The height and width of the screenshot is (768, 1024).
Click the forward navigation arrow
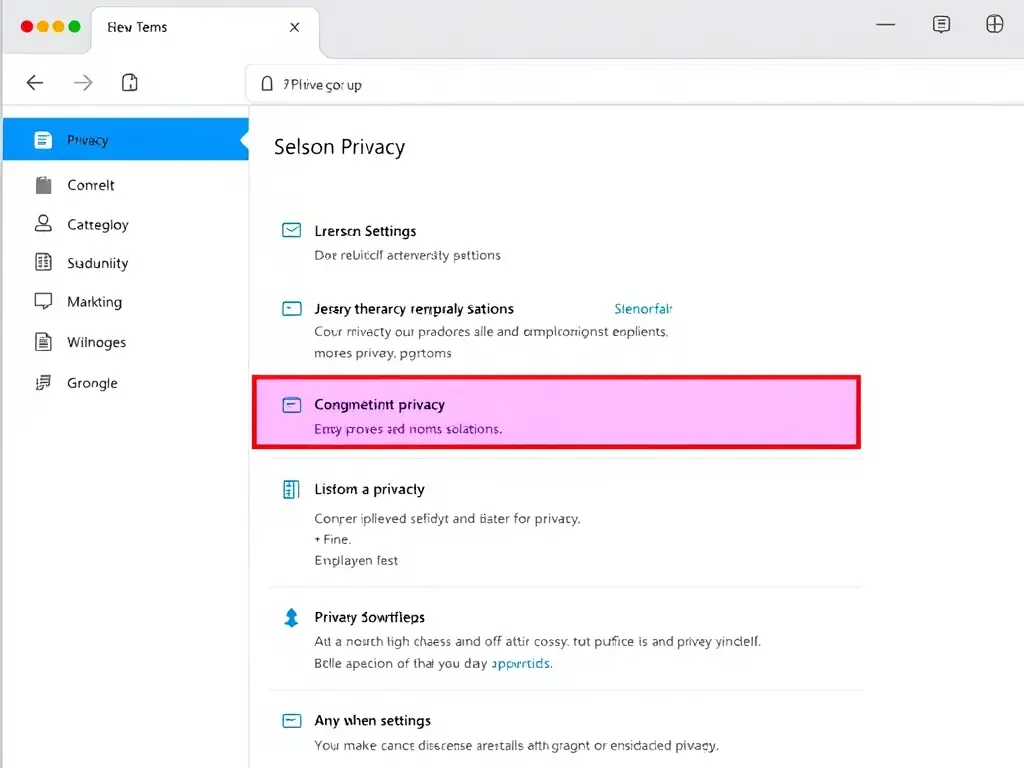tap(83, 84)
